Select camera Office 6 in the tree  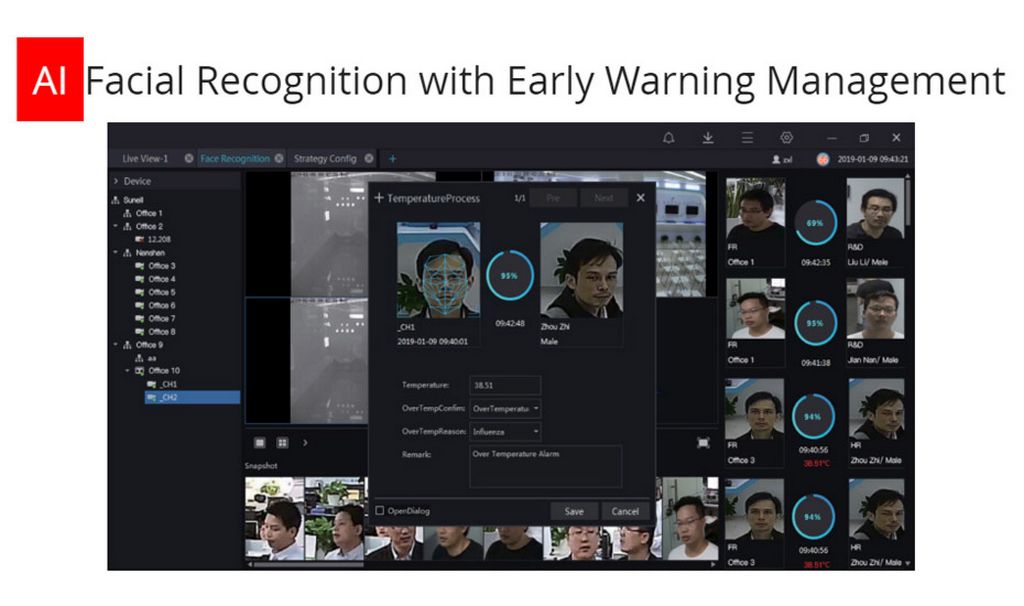[161, 305]
